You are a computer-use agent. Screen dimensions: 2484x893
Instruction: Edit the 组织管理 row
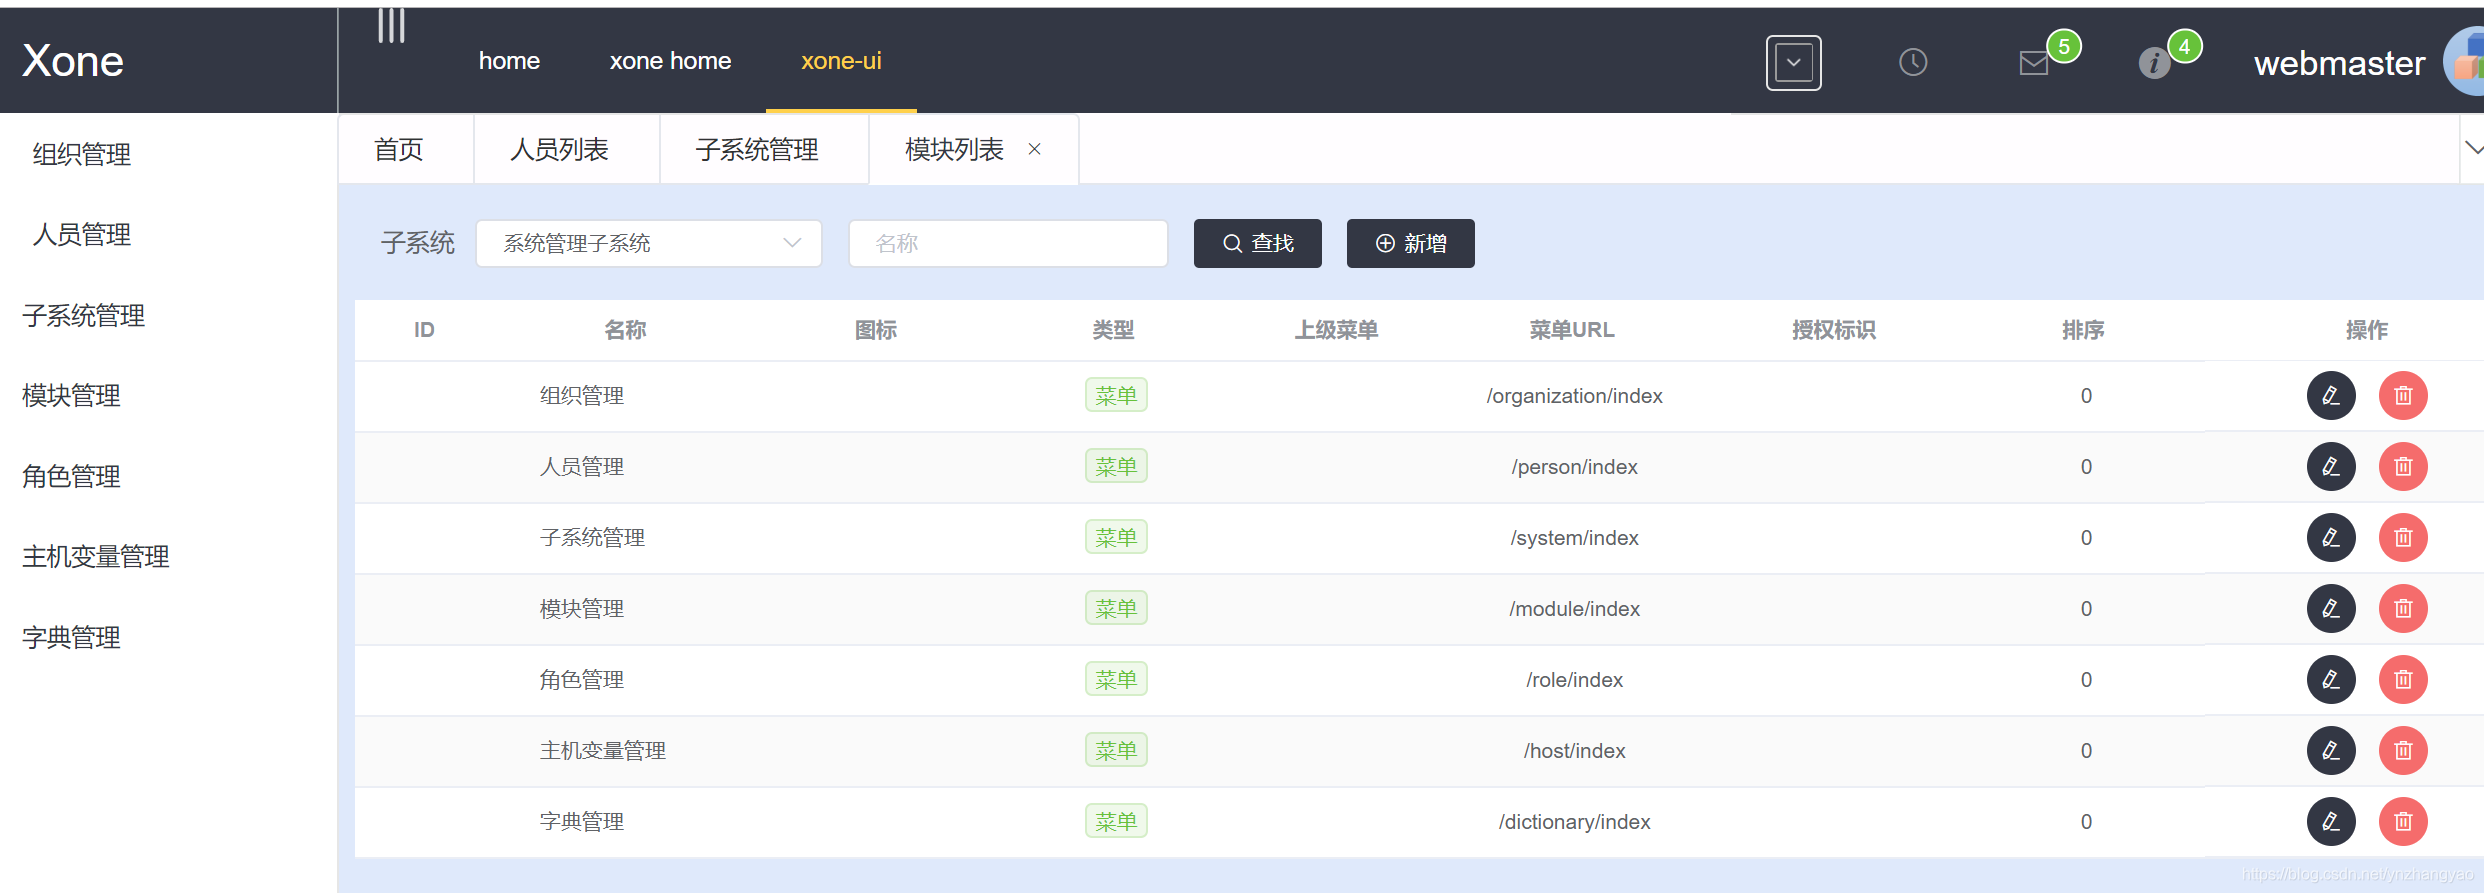(2331, 396)
